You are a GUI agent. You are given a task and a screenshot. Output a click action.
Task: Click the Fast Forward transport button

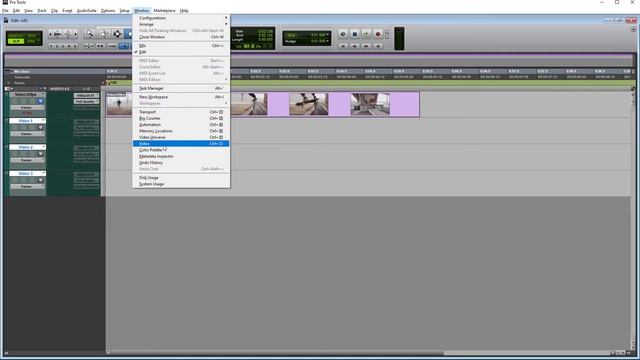pyautogui.click(x=366, y=46)
